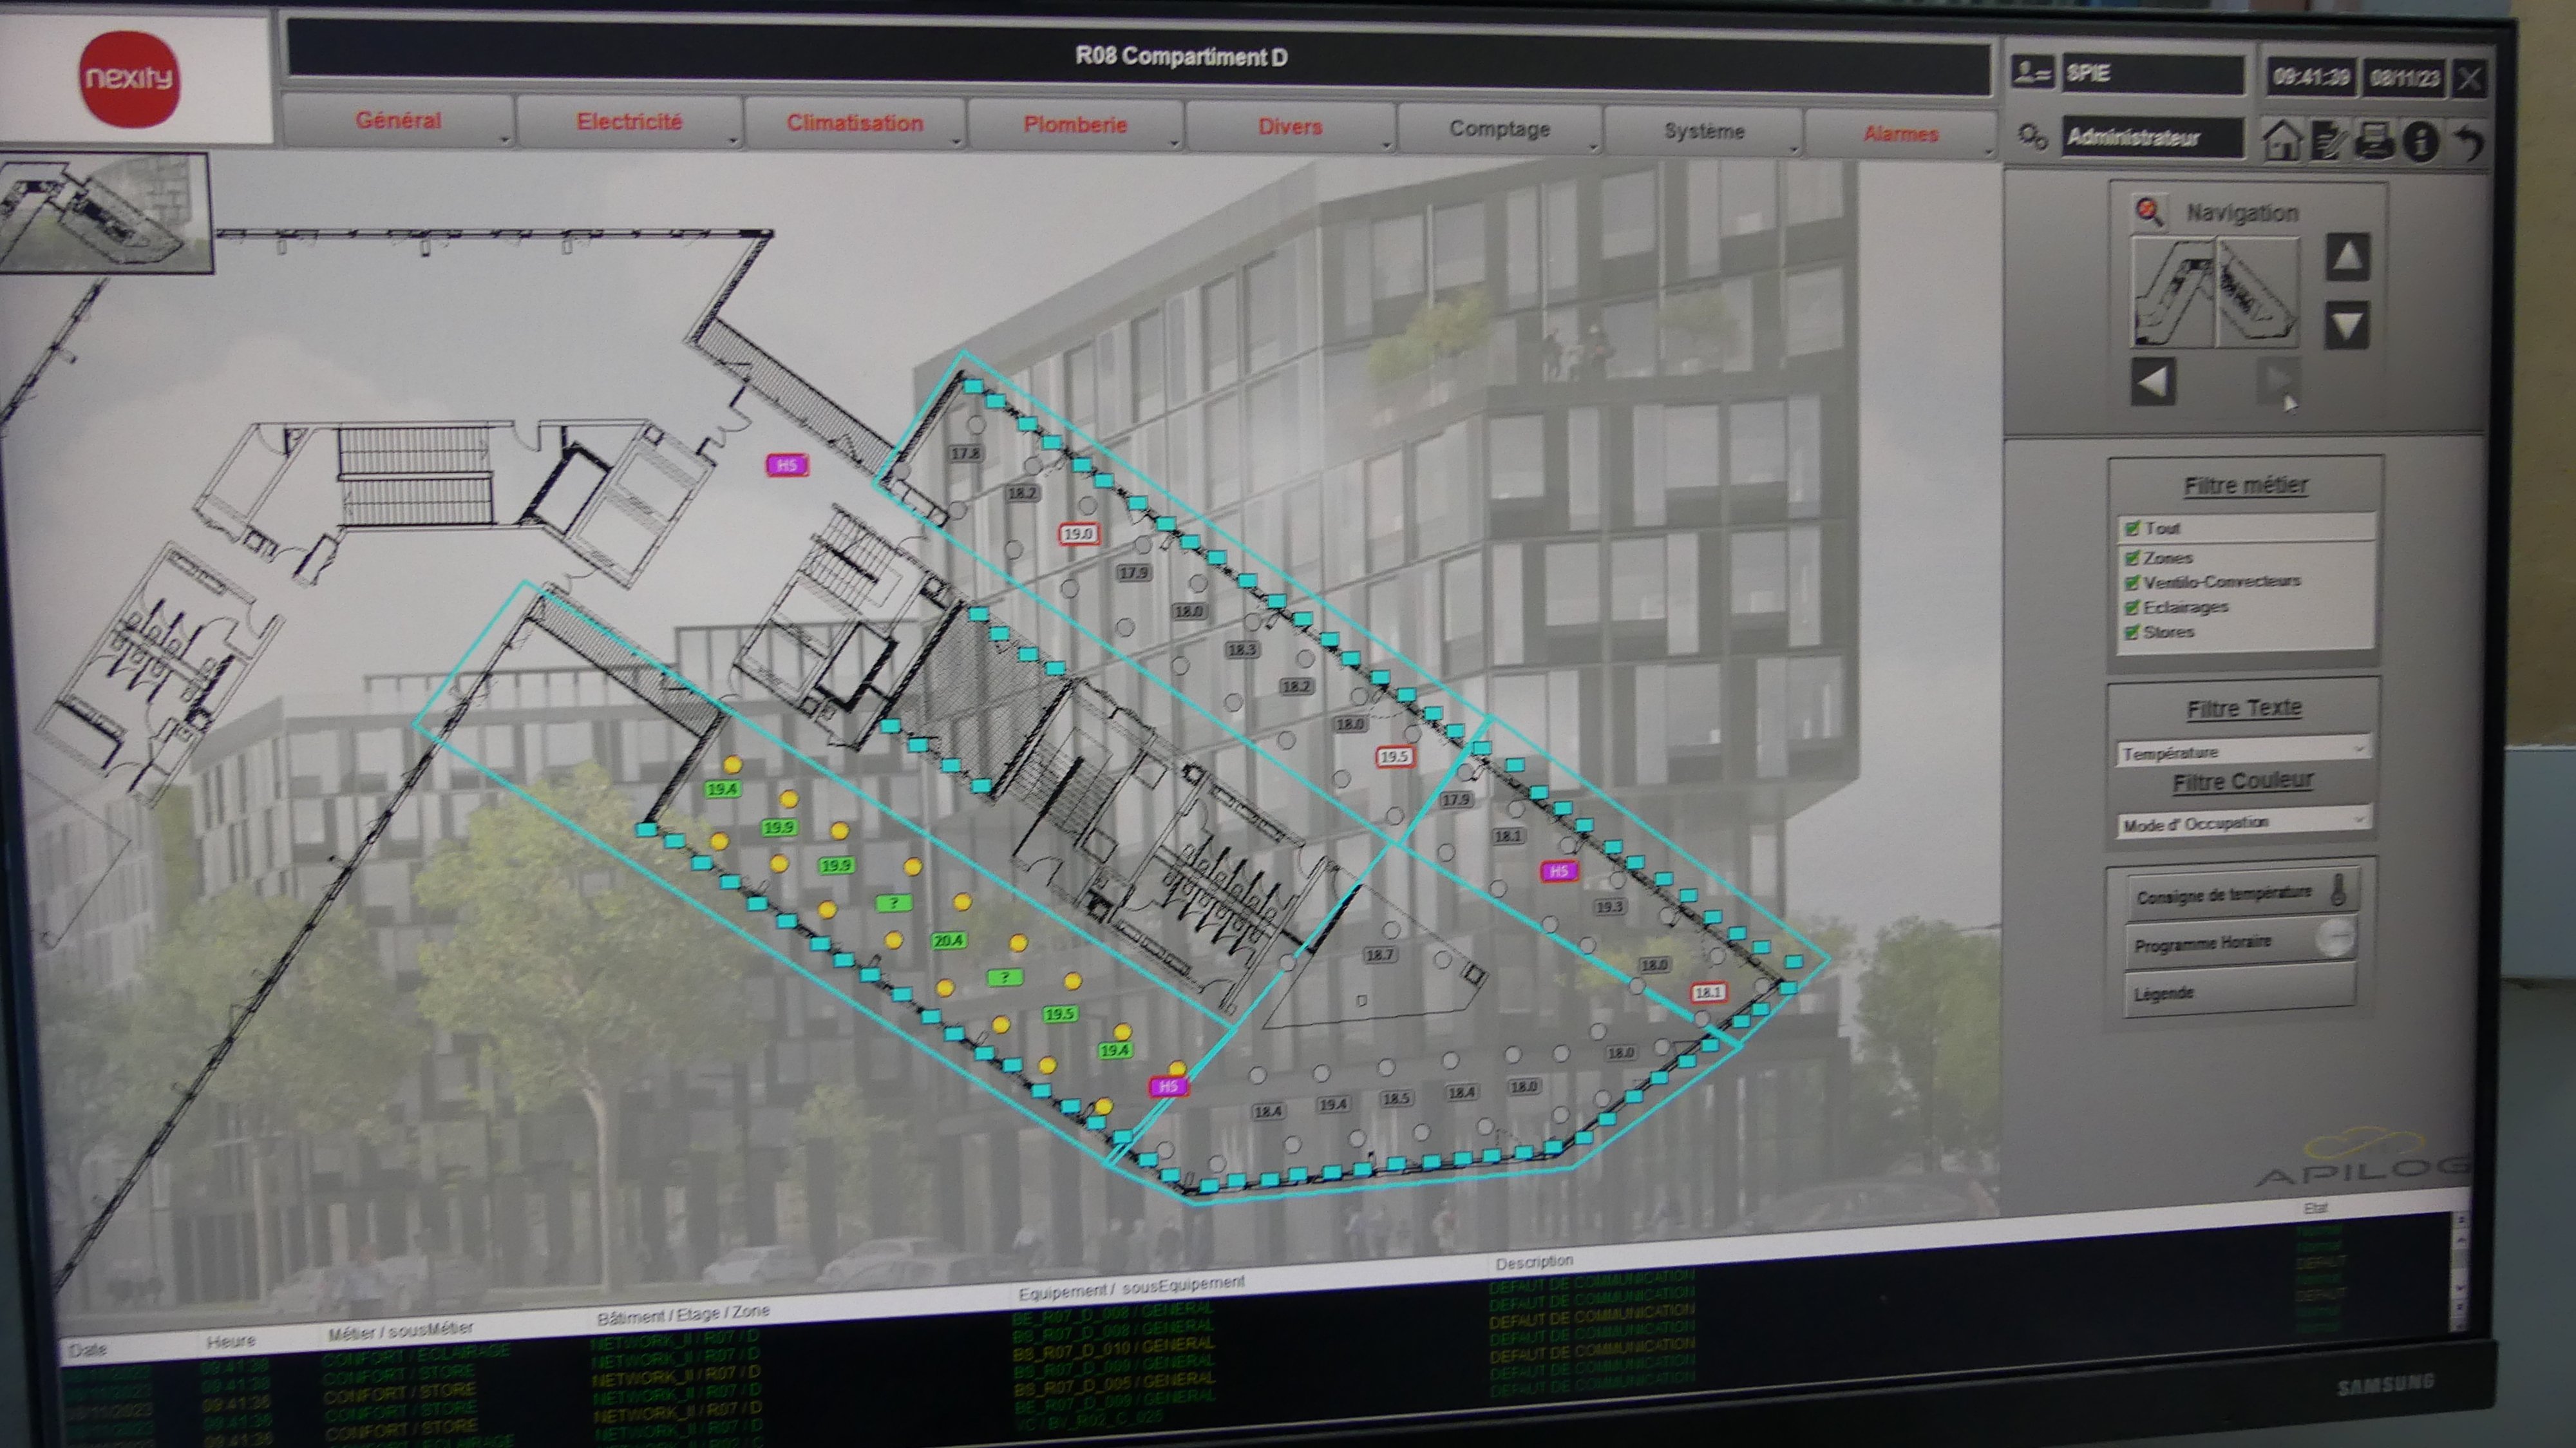Toggle the Stores checkbox
Screen dimensions: 2576x1448
point(2132,632)
